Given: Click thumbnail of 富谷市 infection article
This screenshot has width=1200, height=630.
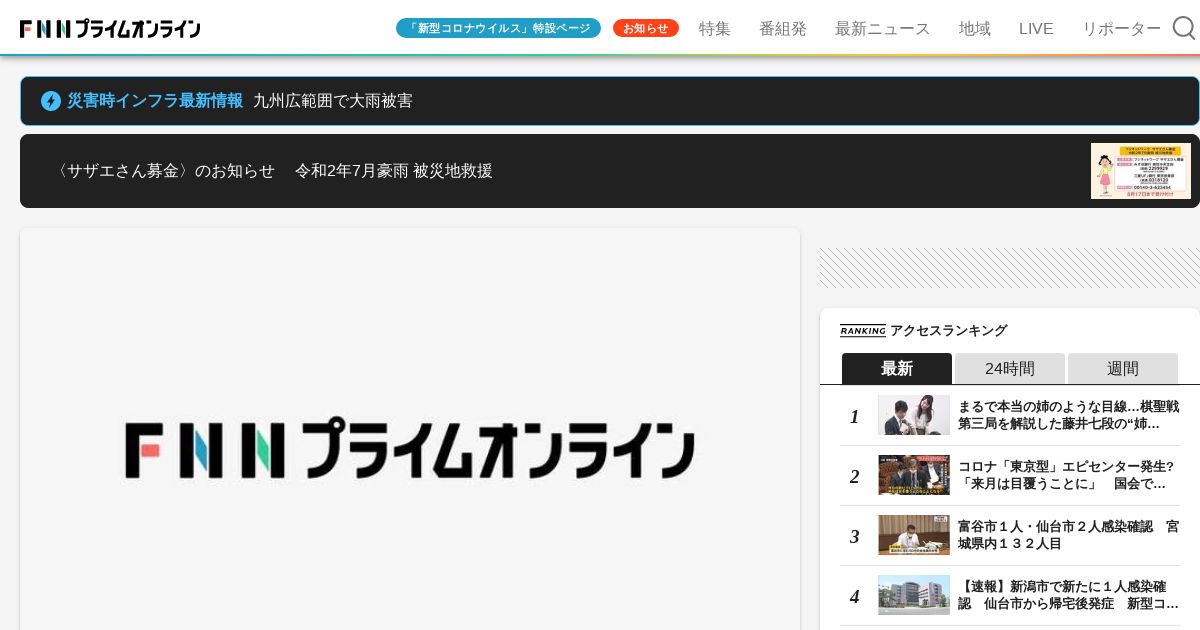Looking at the screenshot, I should (914, 535).
